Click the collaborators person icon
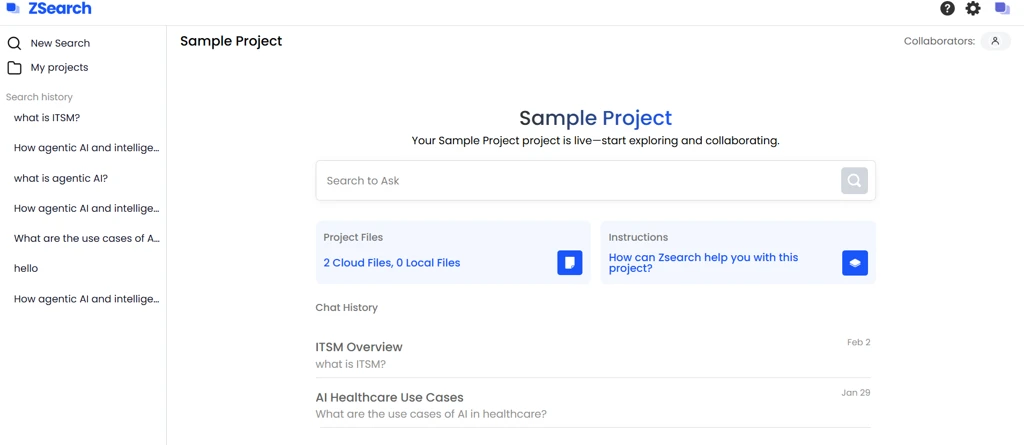The image size is (1024, 445). tap(995, 41)
